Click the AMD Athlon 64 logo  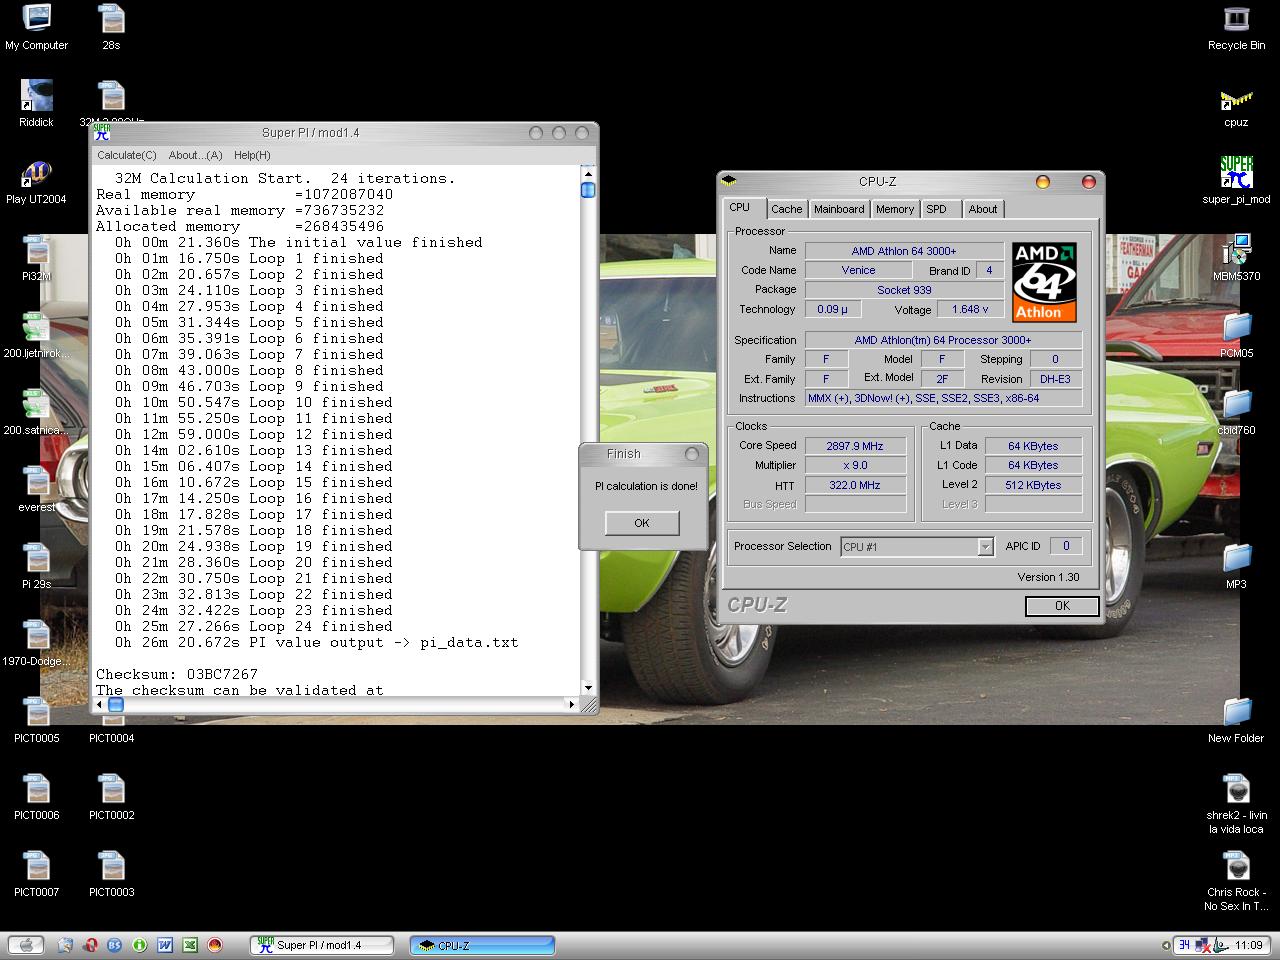1044,282
